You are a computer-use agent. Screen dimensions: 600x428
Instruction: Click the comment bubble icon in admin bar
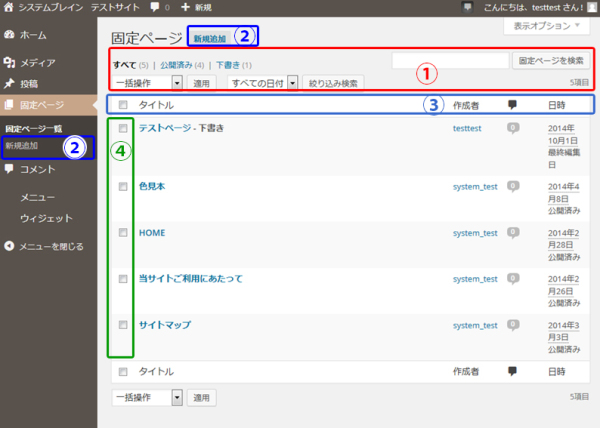point(154,7)
